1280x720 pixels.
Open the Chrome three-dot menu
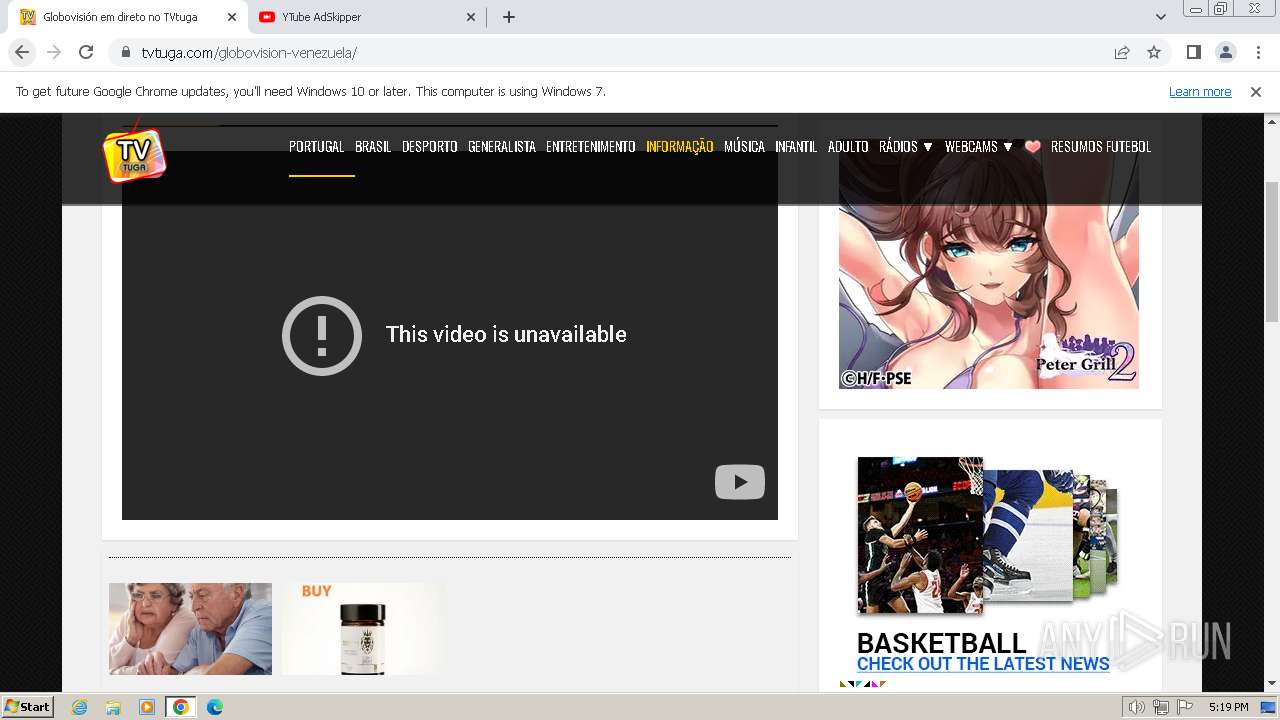[x=1258, y=53]
